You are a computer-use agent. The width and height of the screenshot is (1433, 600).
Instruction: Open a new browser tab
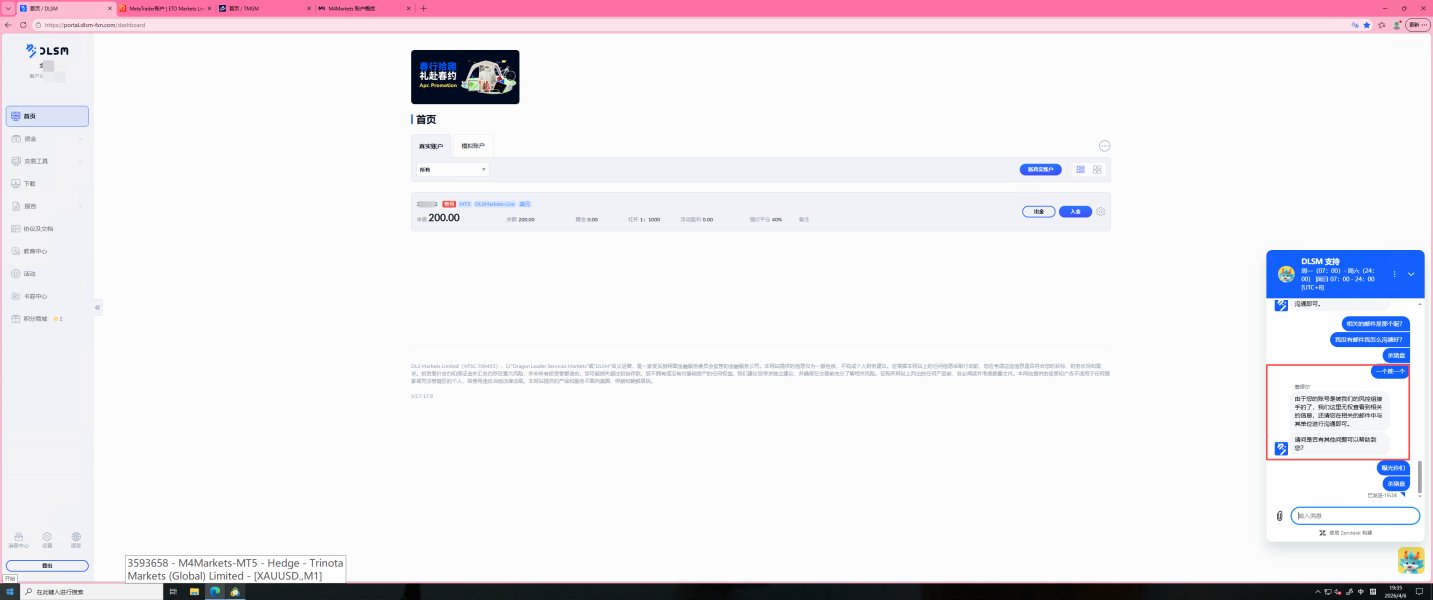423,8
